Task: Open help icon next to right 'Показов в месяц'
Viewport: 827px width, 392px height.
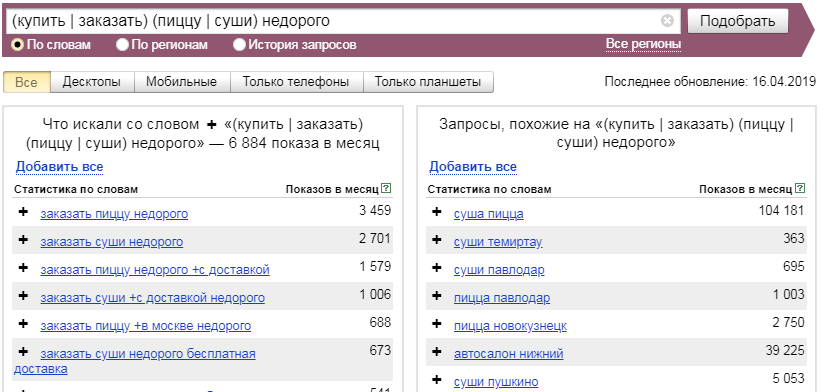Action: pyautogui.click(x=800, y=188)
